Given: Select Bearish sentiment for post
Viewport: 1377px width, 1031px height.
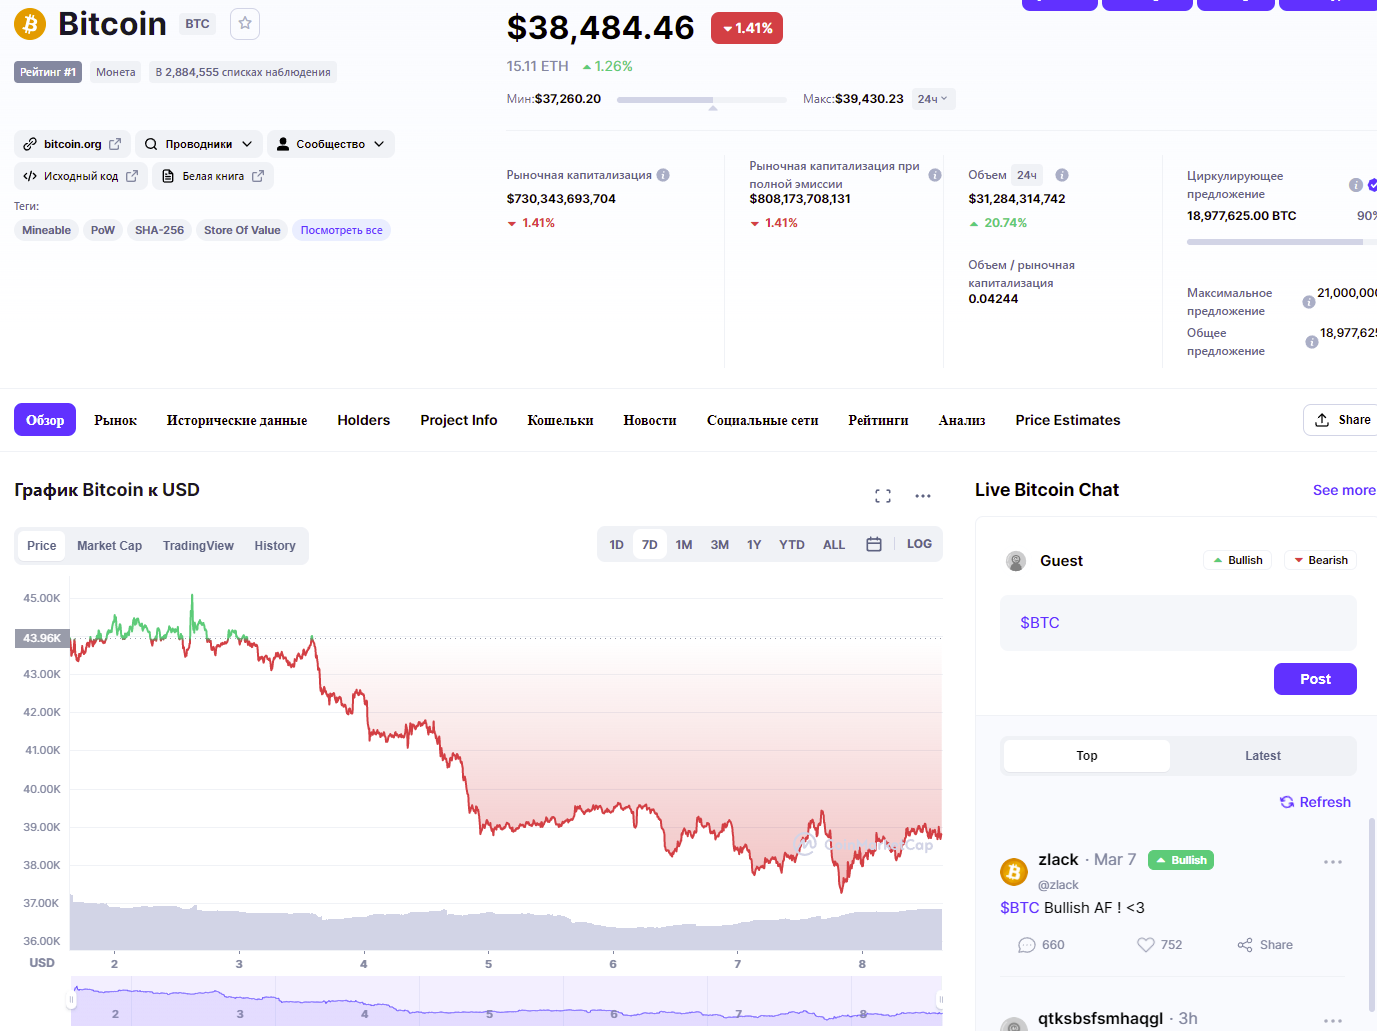Looking at the screenshot, I should tap(1320, 560).
